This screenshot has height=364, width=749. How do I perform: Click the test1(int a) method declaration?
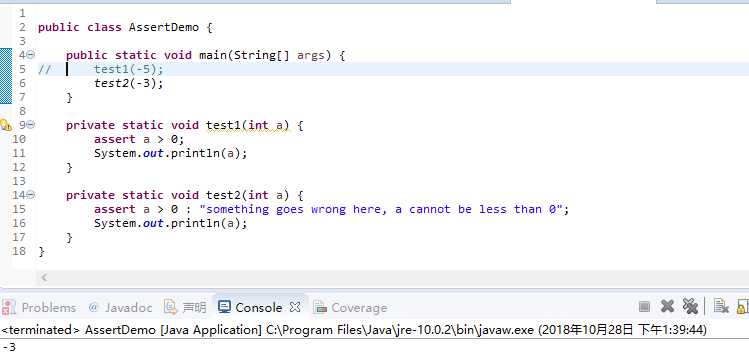pos(247,125)
